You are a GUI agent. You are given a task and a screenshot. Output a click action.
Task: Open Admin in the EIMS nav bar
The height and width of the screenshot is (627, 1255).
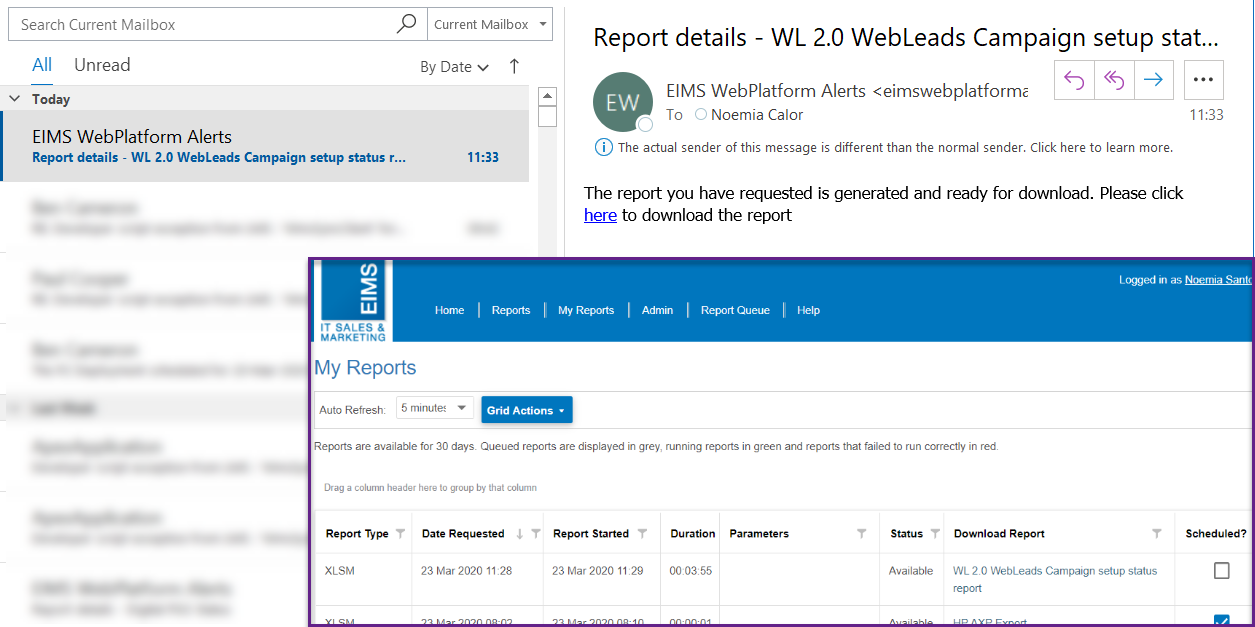657,310
